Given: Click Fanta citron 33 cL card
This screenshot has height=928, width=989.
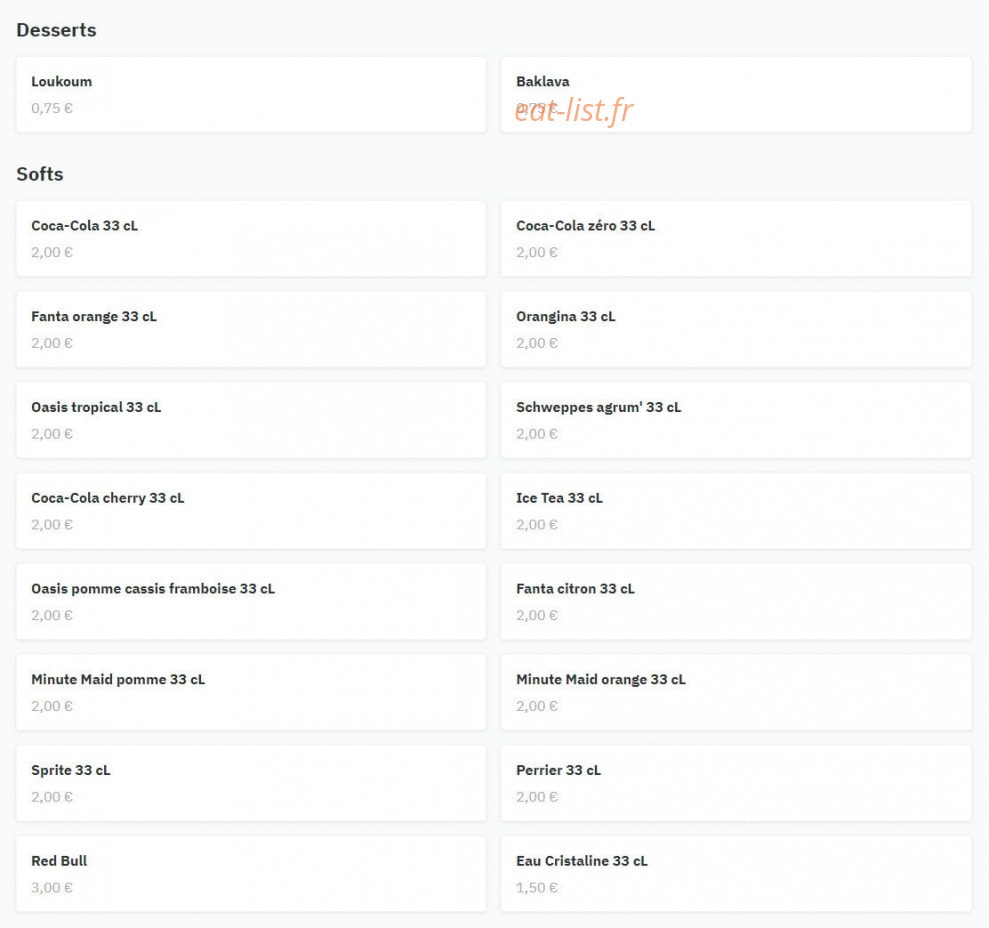Looking at the screenshot, I should click(736, 602).
